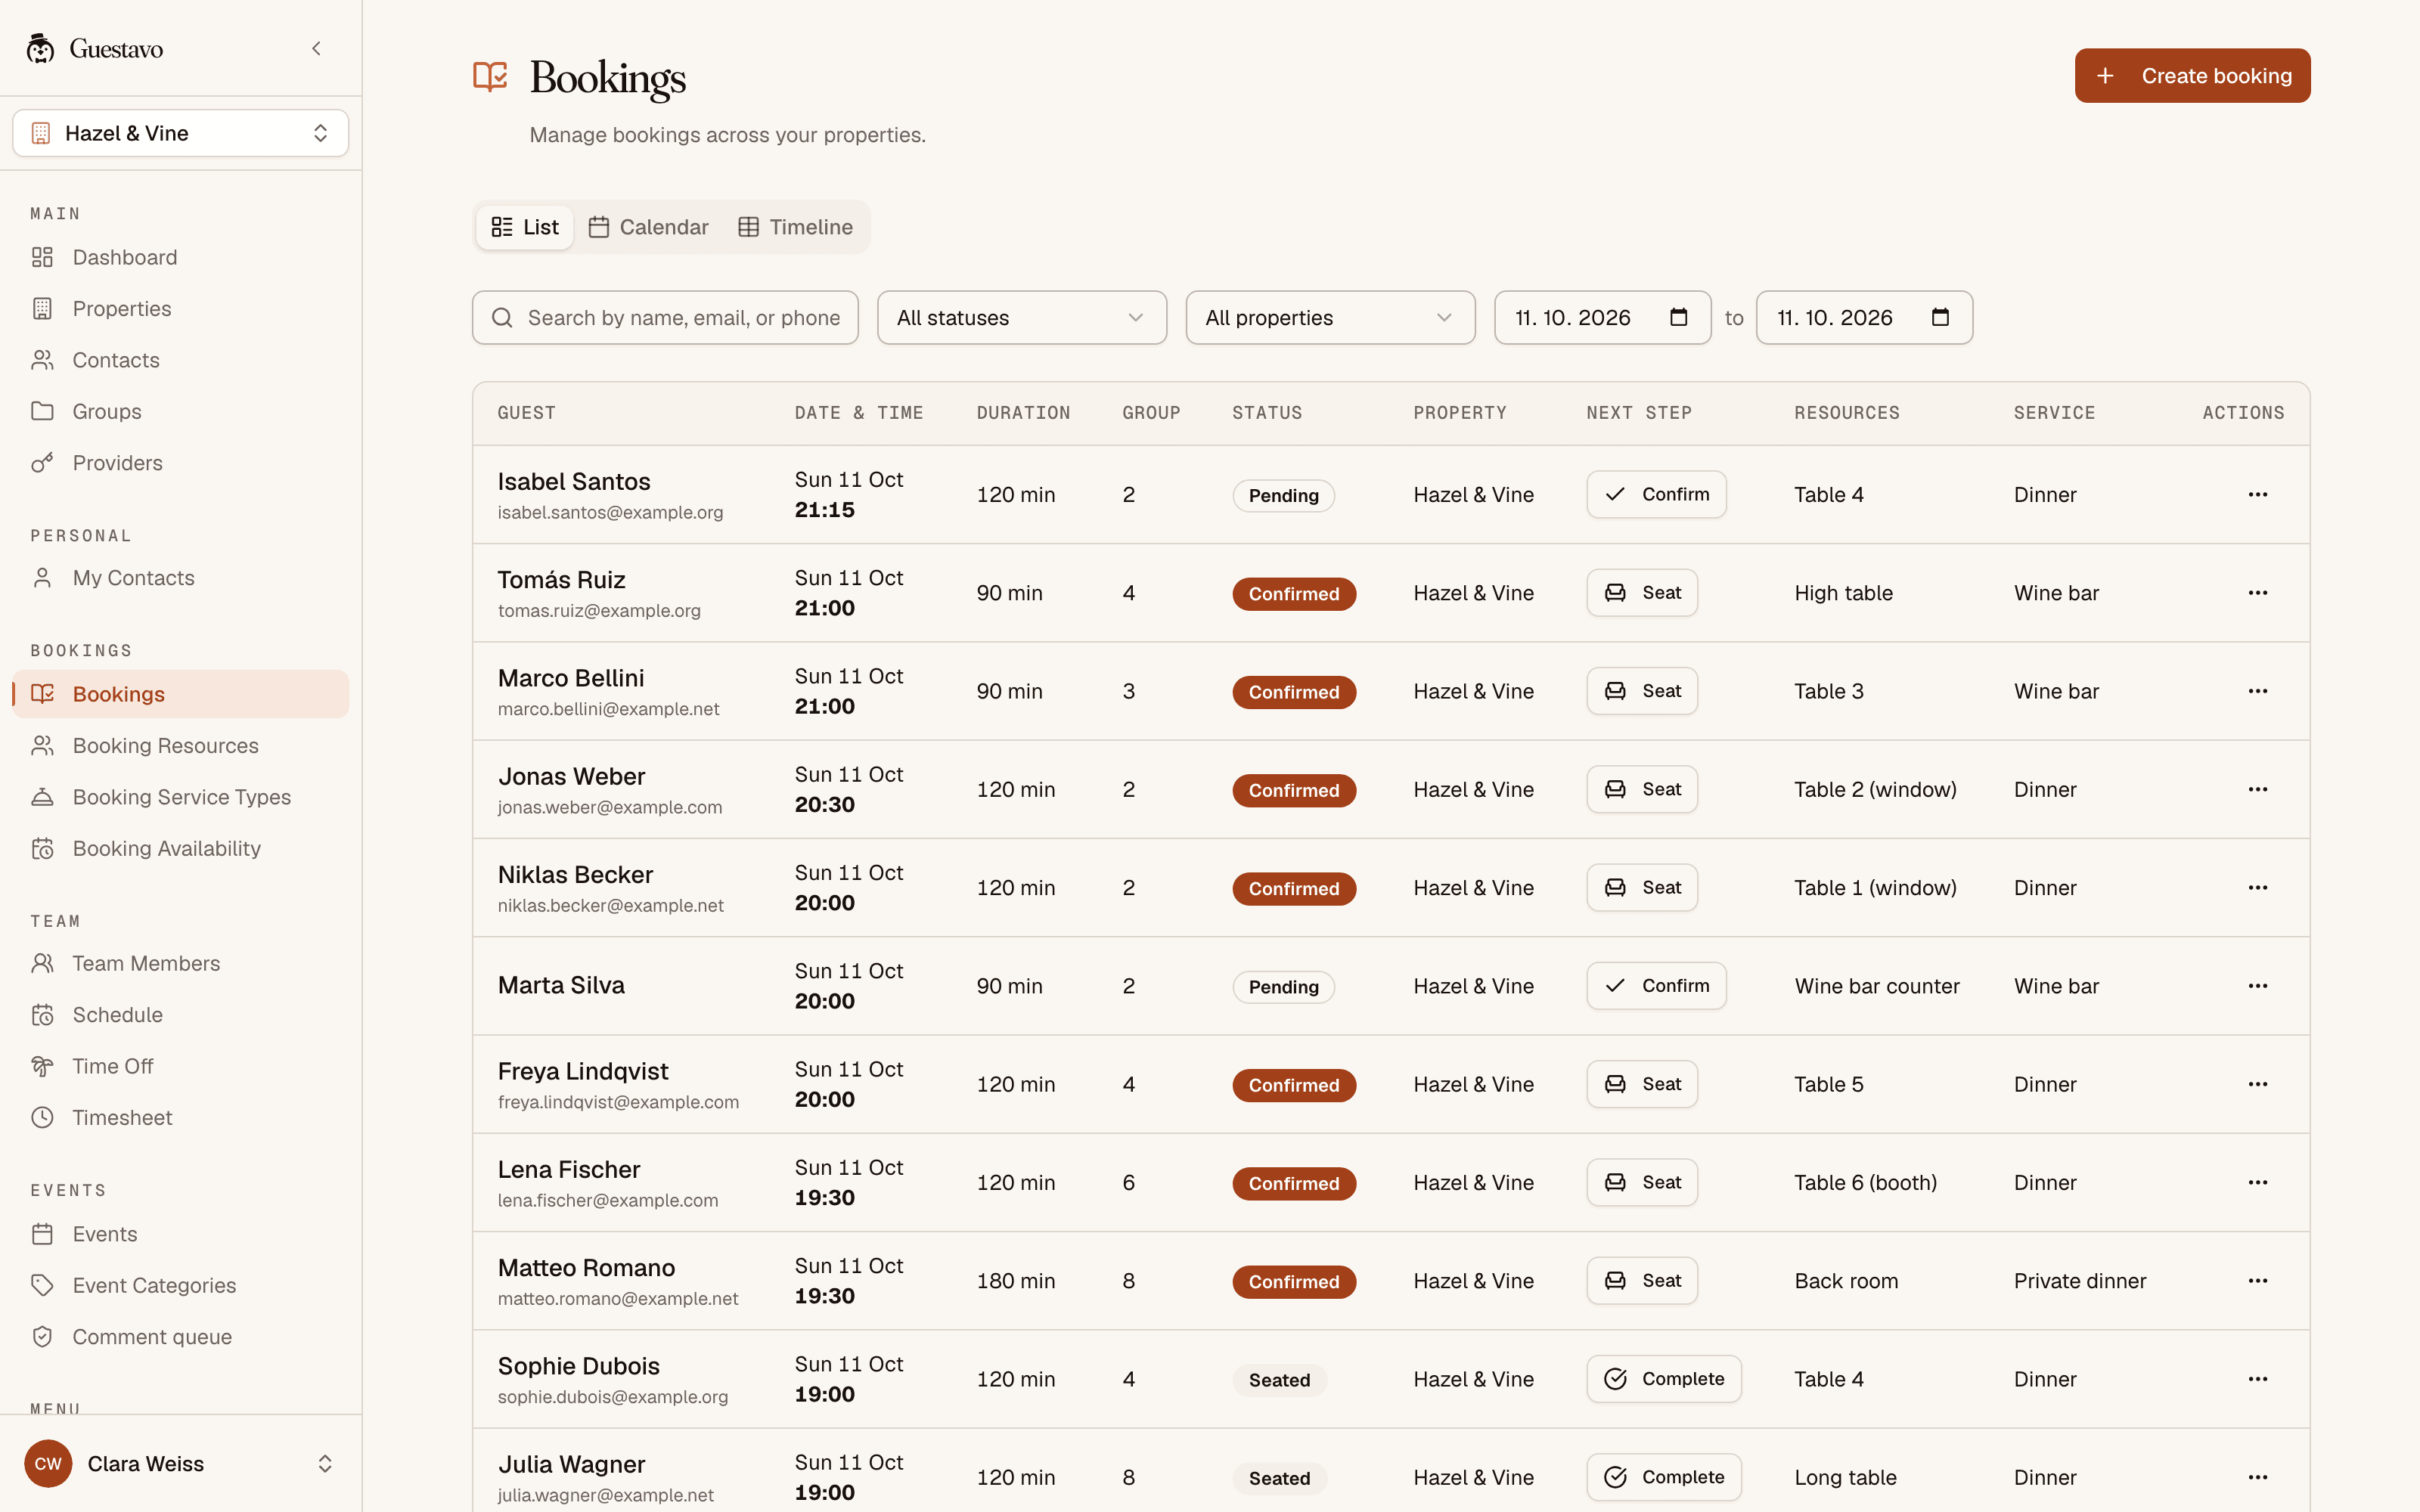This screenshot has height=1512, width=2420.
Task: Seat Jonas Weber's party
Action: (x=1642, y=789)
